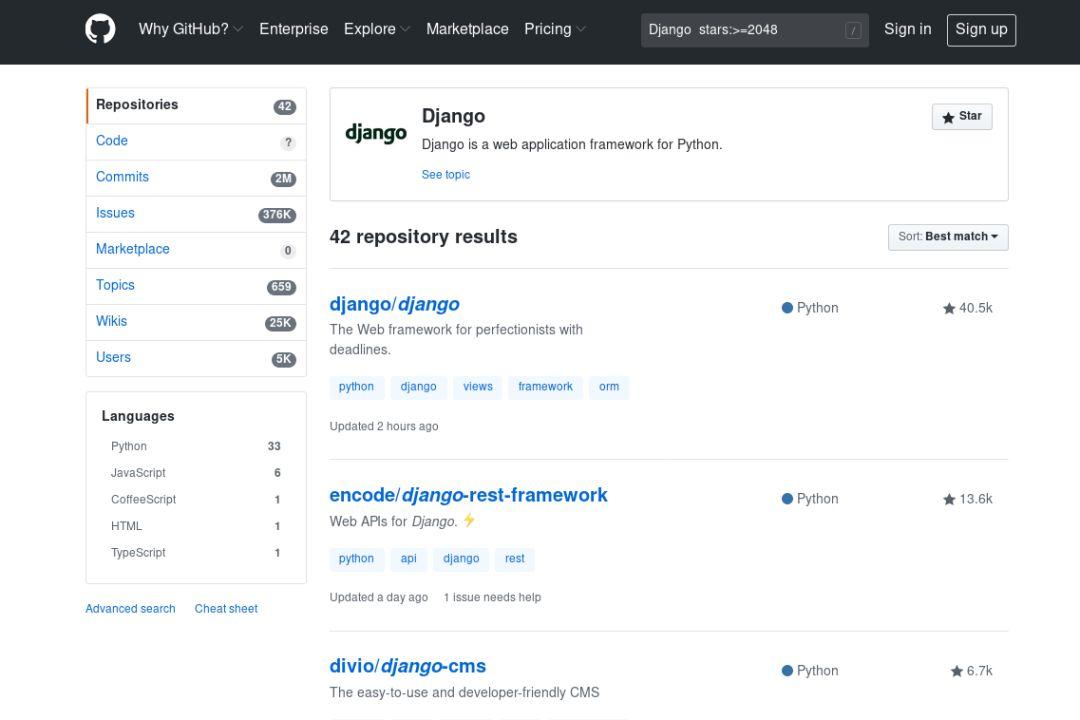Focus the search field containing Django stars:>=2048

(754, 30)
